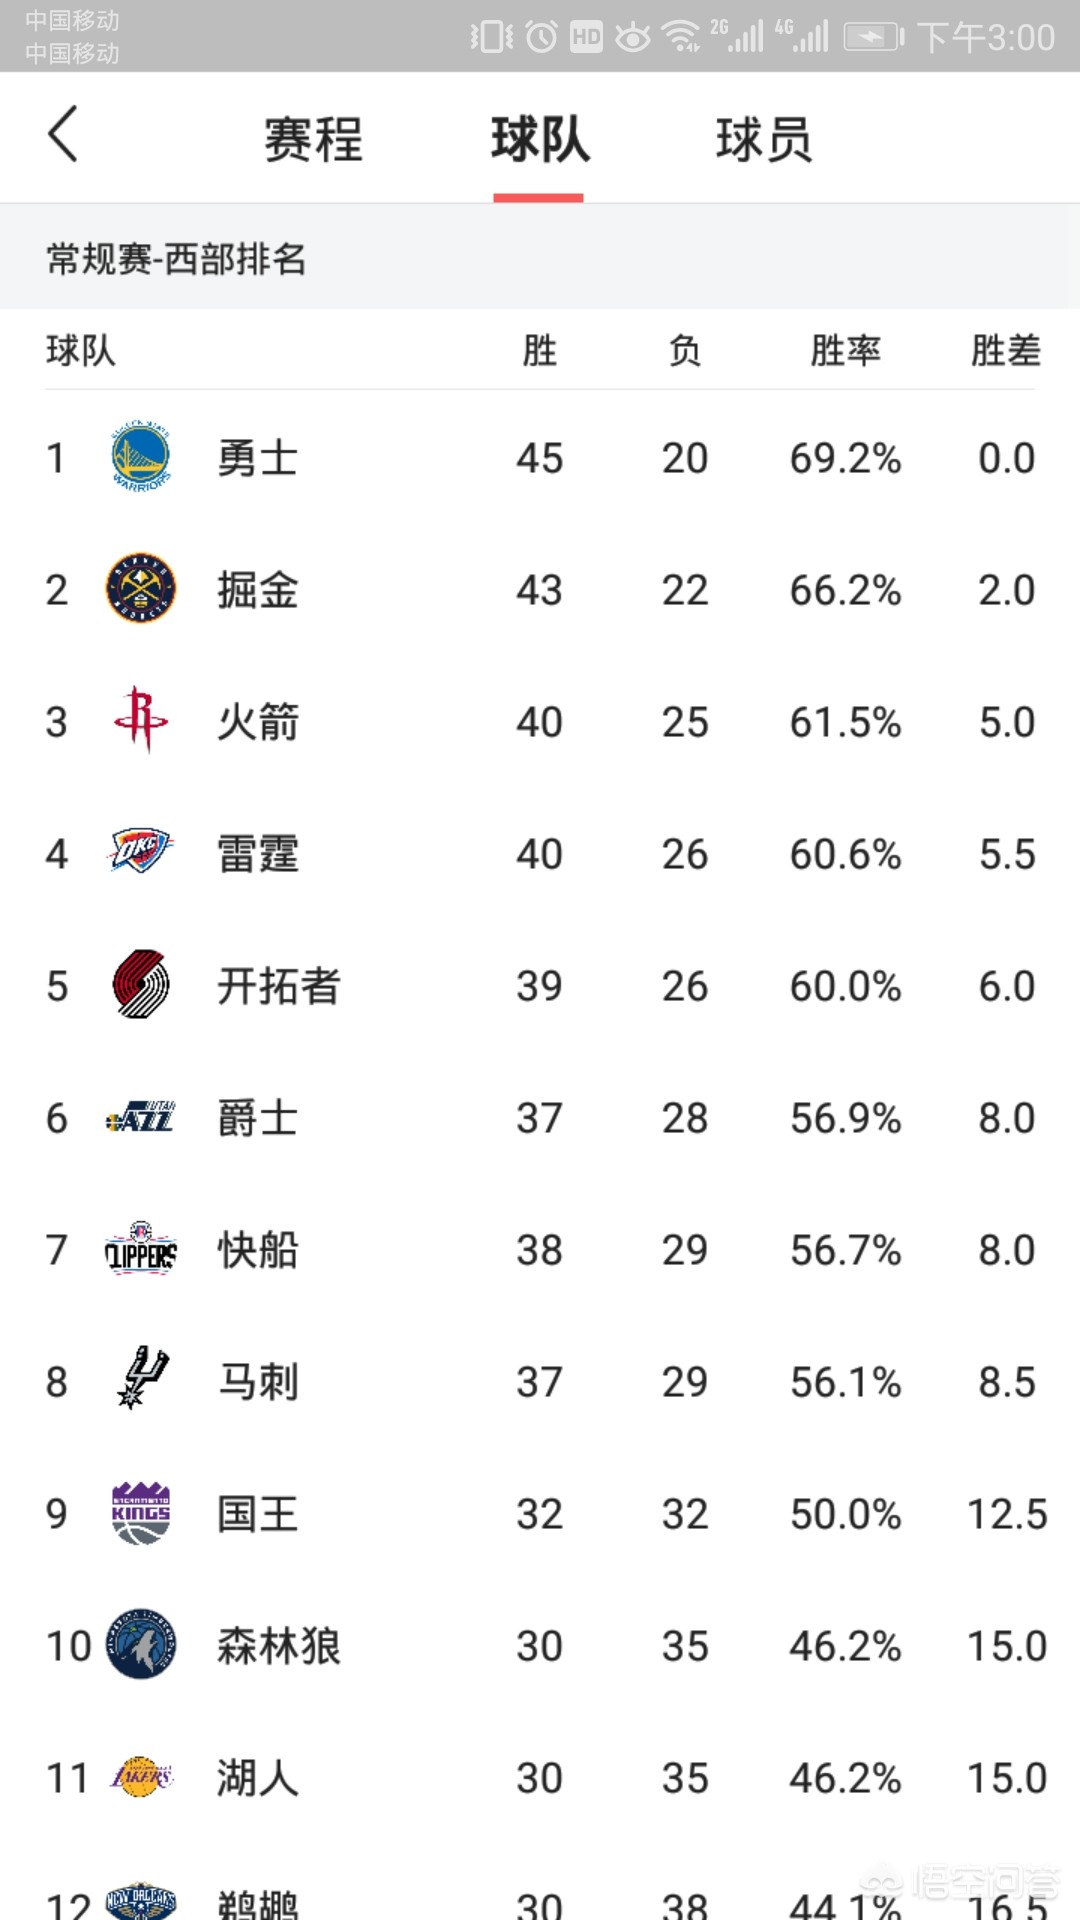Open the OKC Thunder logo

(140, 852)
